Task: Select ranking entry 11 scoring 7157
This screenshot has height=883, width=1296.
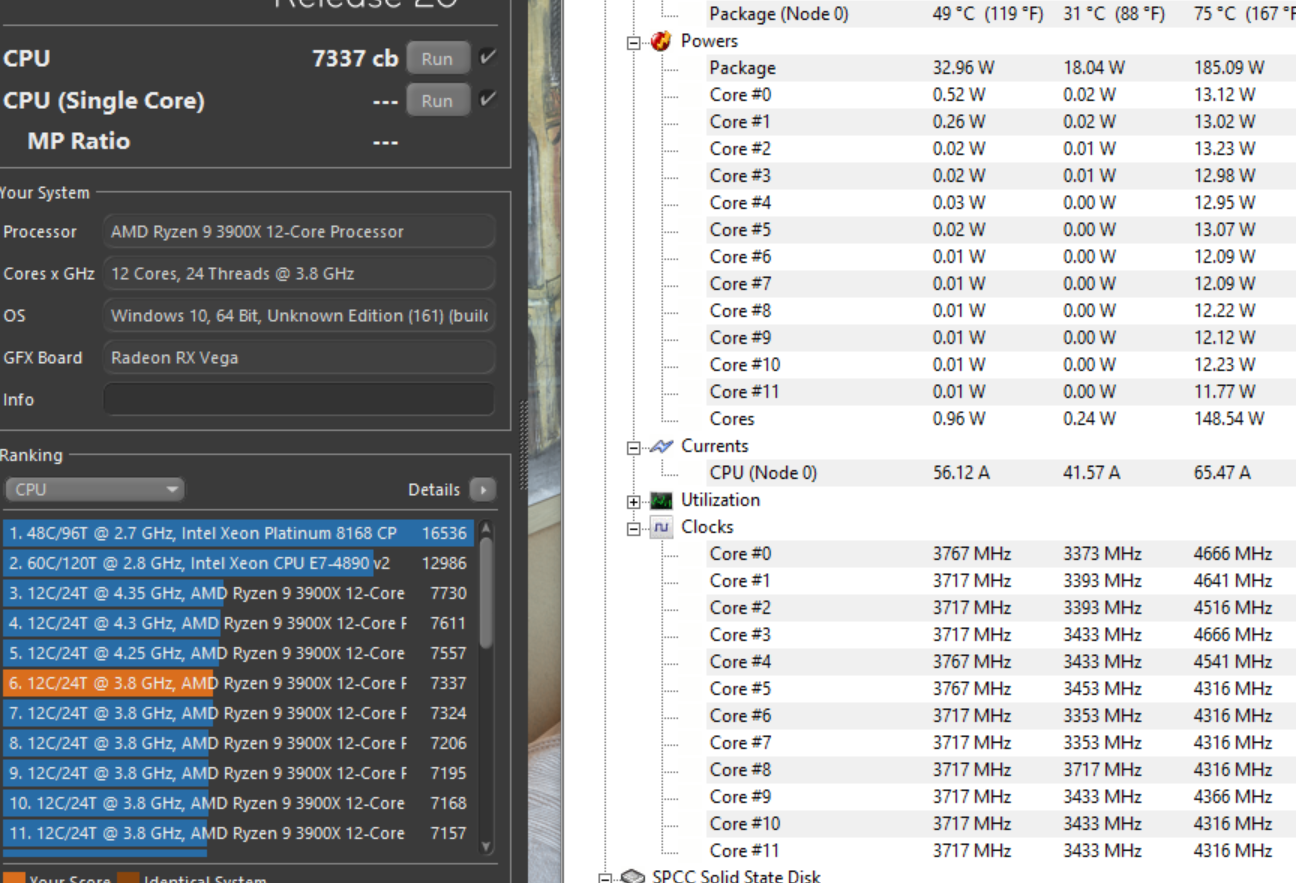Action: (238, 833)
